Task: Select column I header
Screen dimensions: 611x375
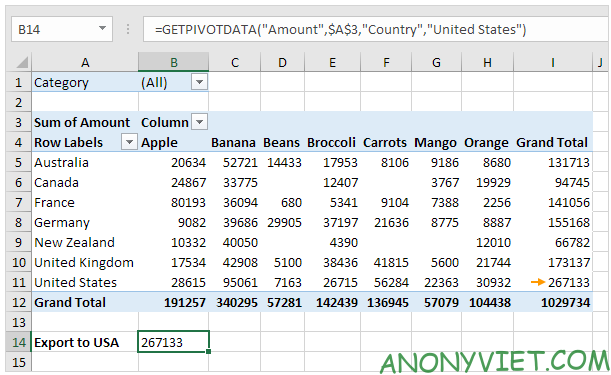Action: (x=553, y=62)
